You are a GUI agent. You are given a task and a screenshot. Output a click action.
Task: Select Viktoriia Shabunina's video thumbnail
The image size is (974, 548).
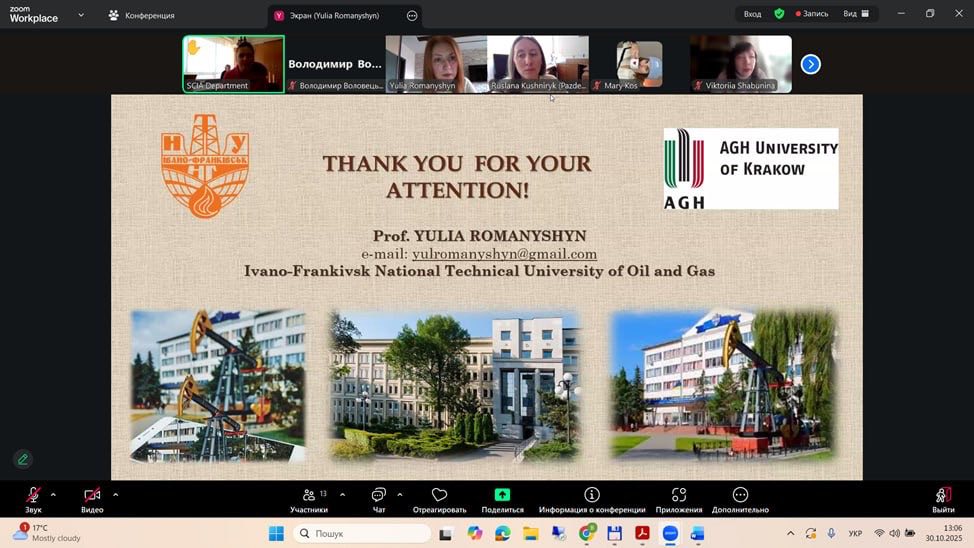740,64
